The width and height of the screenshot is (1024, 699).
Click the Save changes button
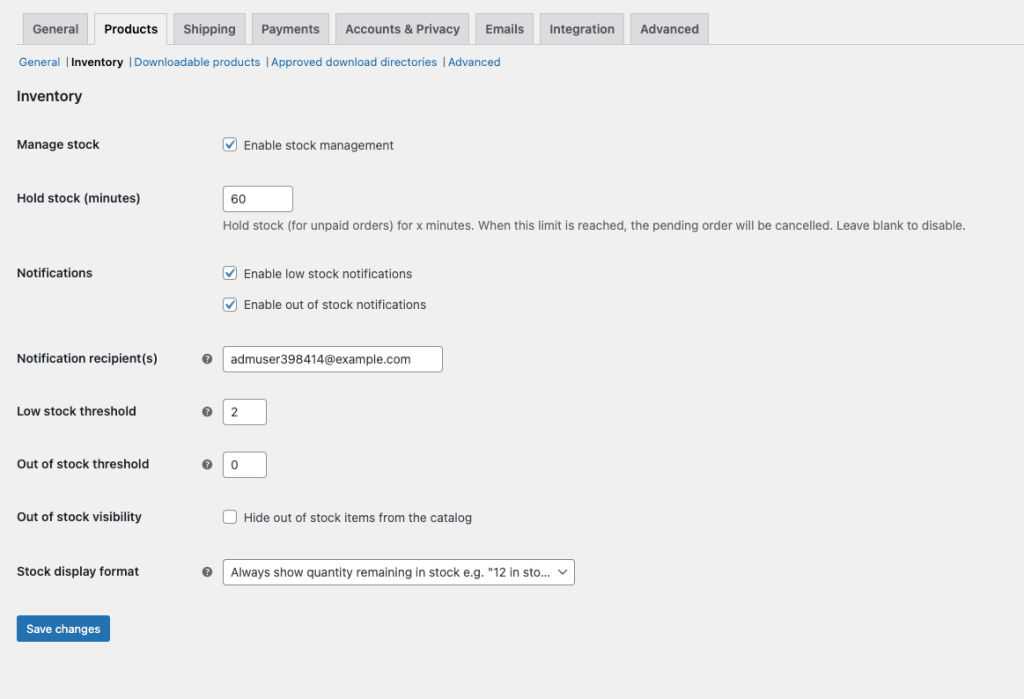(x=63, y=628)
